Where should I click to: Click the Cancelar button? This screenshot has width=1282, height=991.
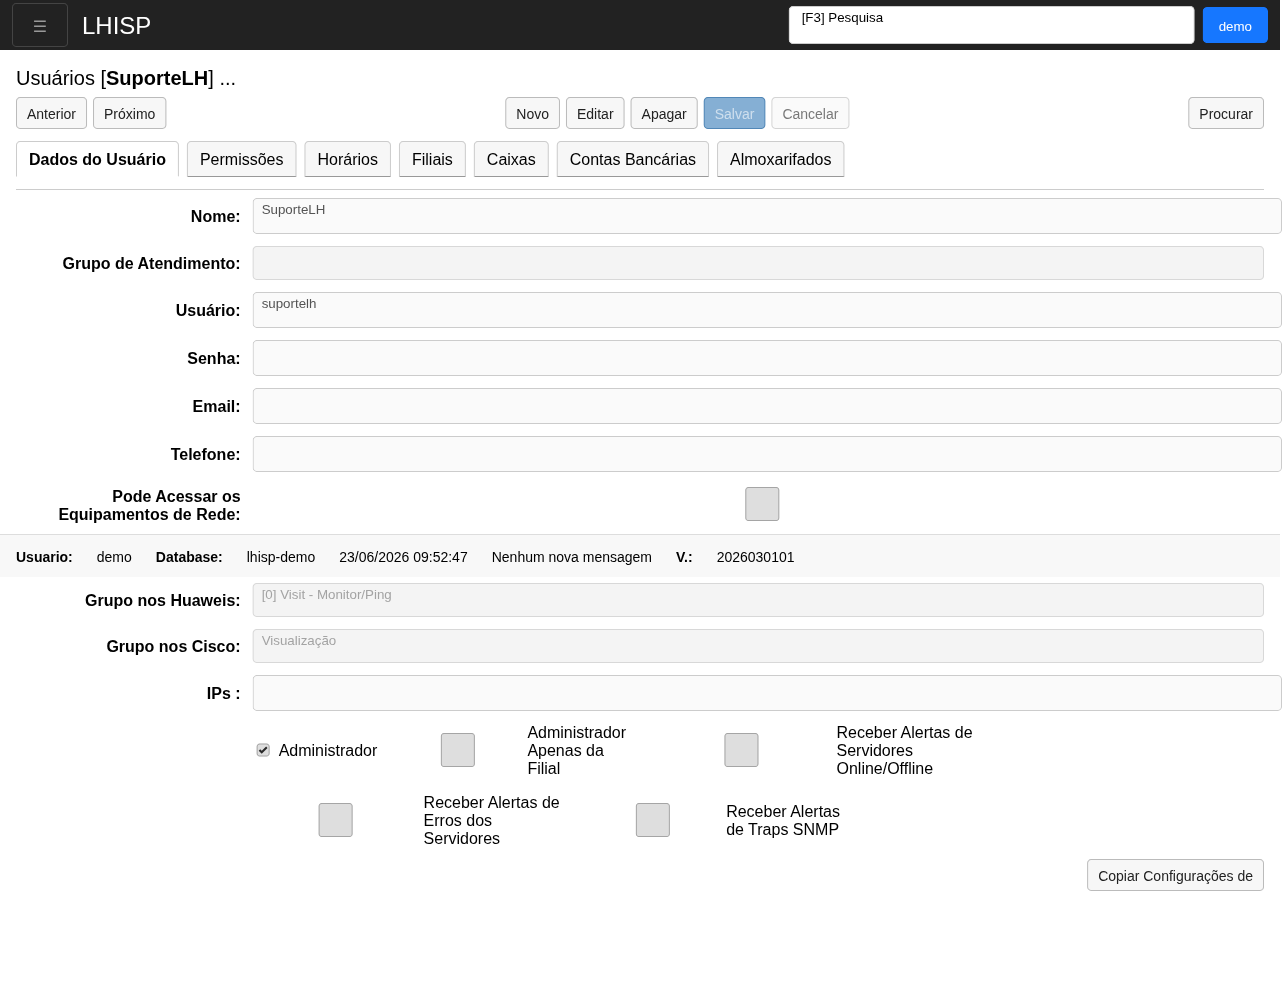(810, 113)
